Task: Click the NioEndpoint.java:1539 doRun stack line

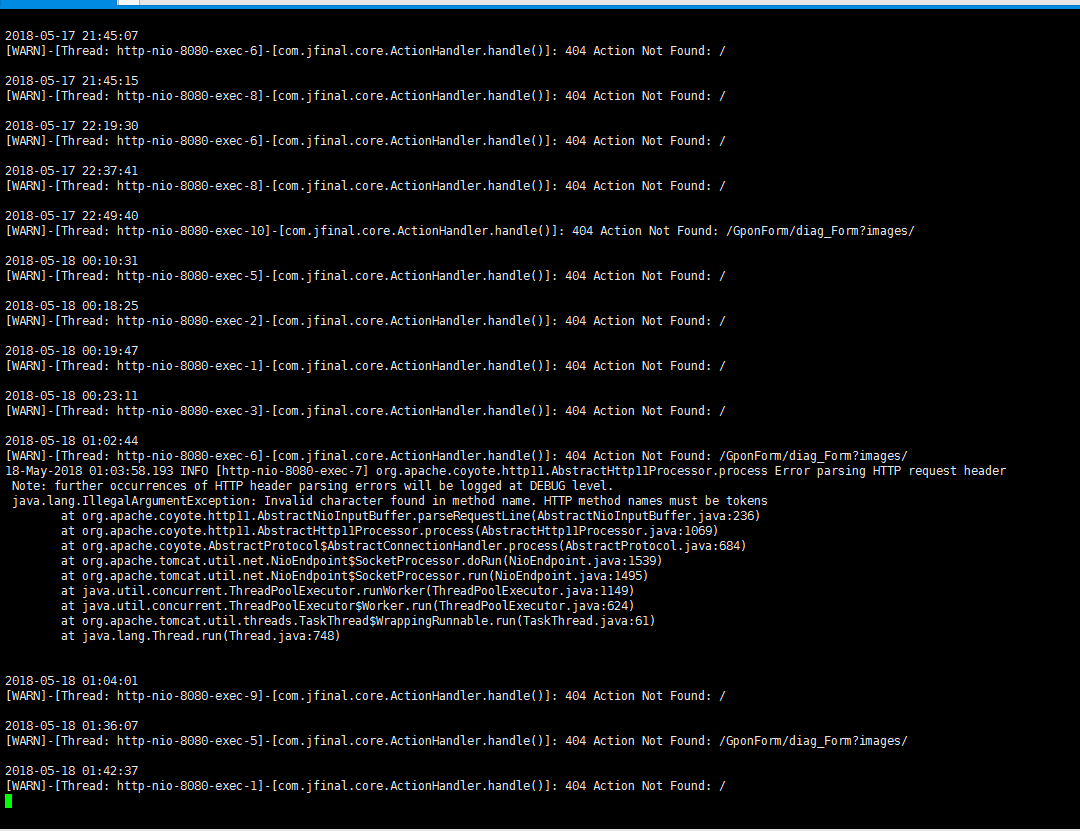Action: pos(362,561)
